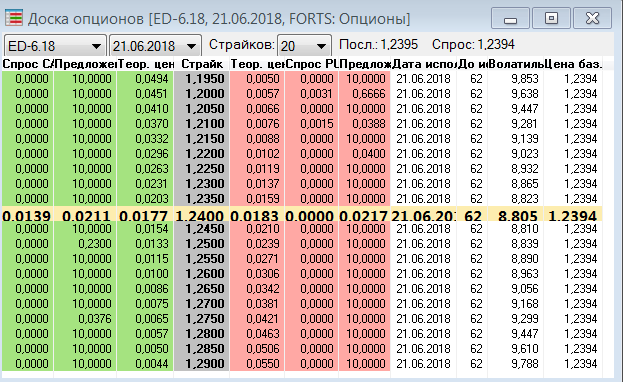This screenshot has width=623, height=382.
Task: Click put offer 0.0217 in highlighted row
Action: 364,215
